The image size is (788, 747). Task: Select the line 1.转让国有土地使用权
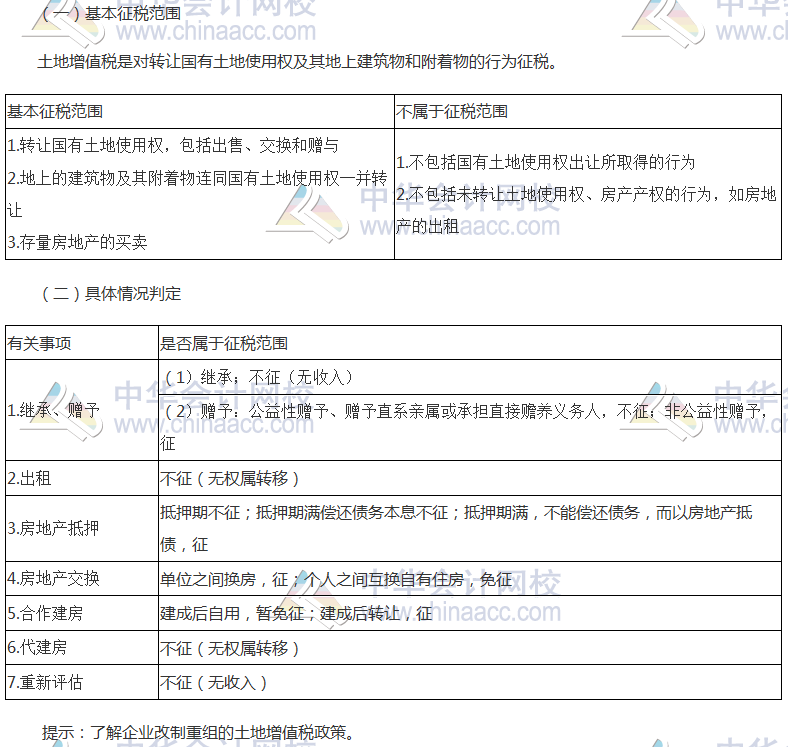[172, 145]
